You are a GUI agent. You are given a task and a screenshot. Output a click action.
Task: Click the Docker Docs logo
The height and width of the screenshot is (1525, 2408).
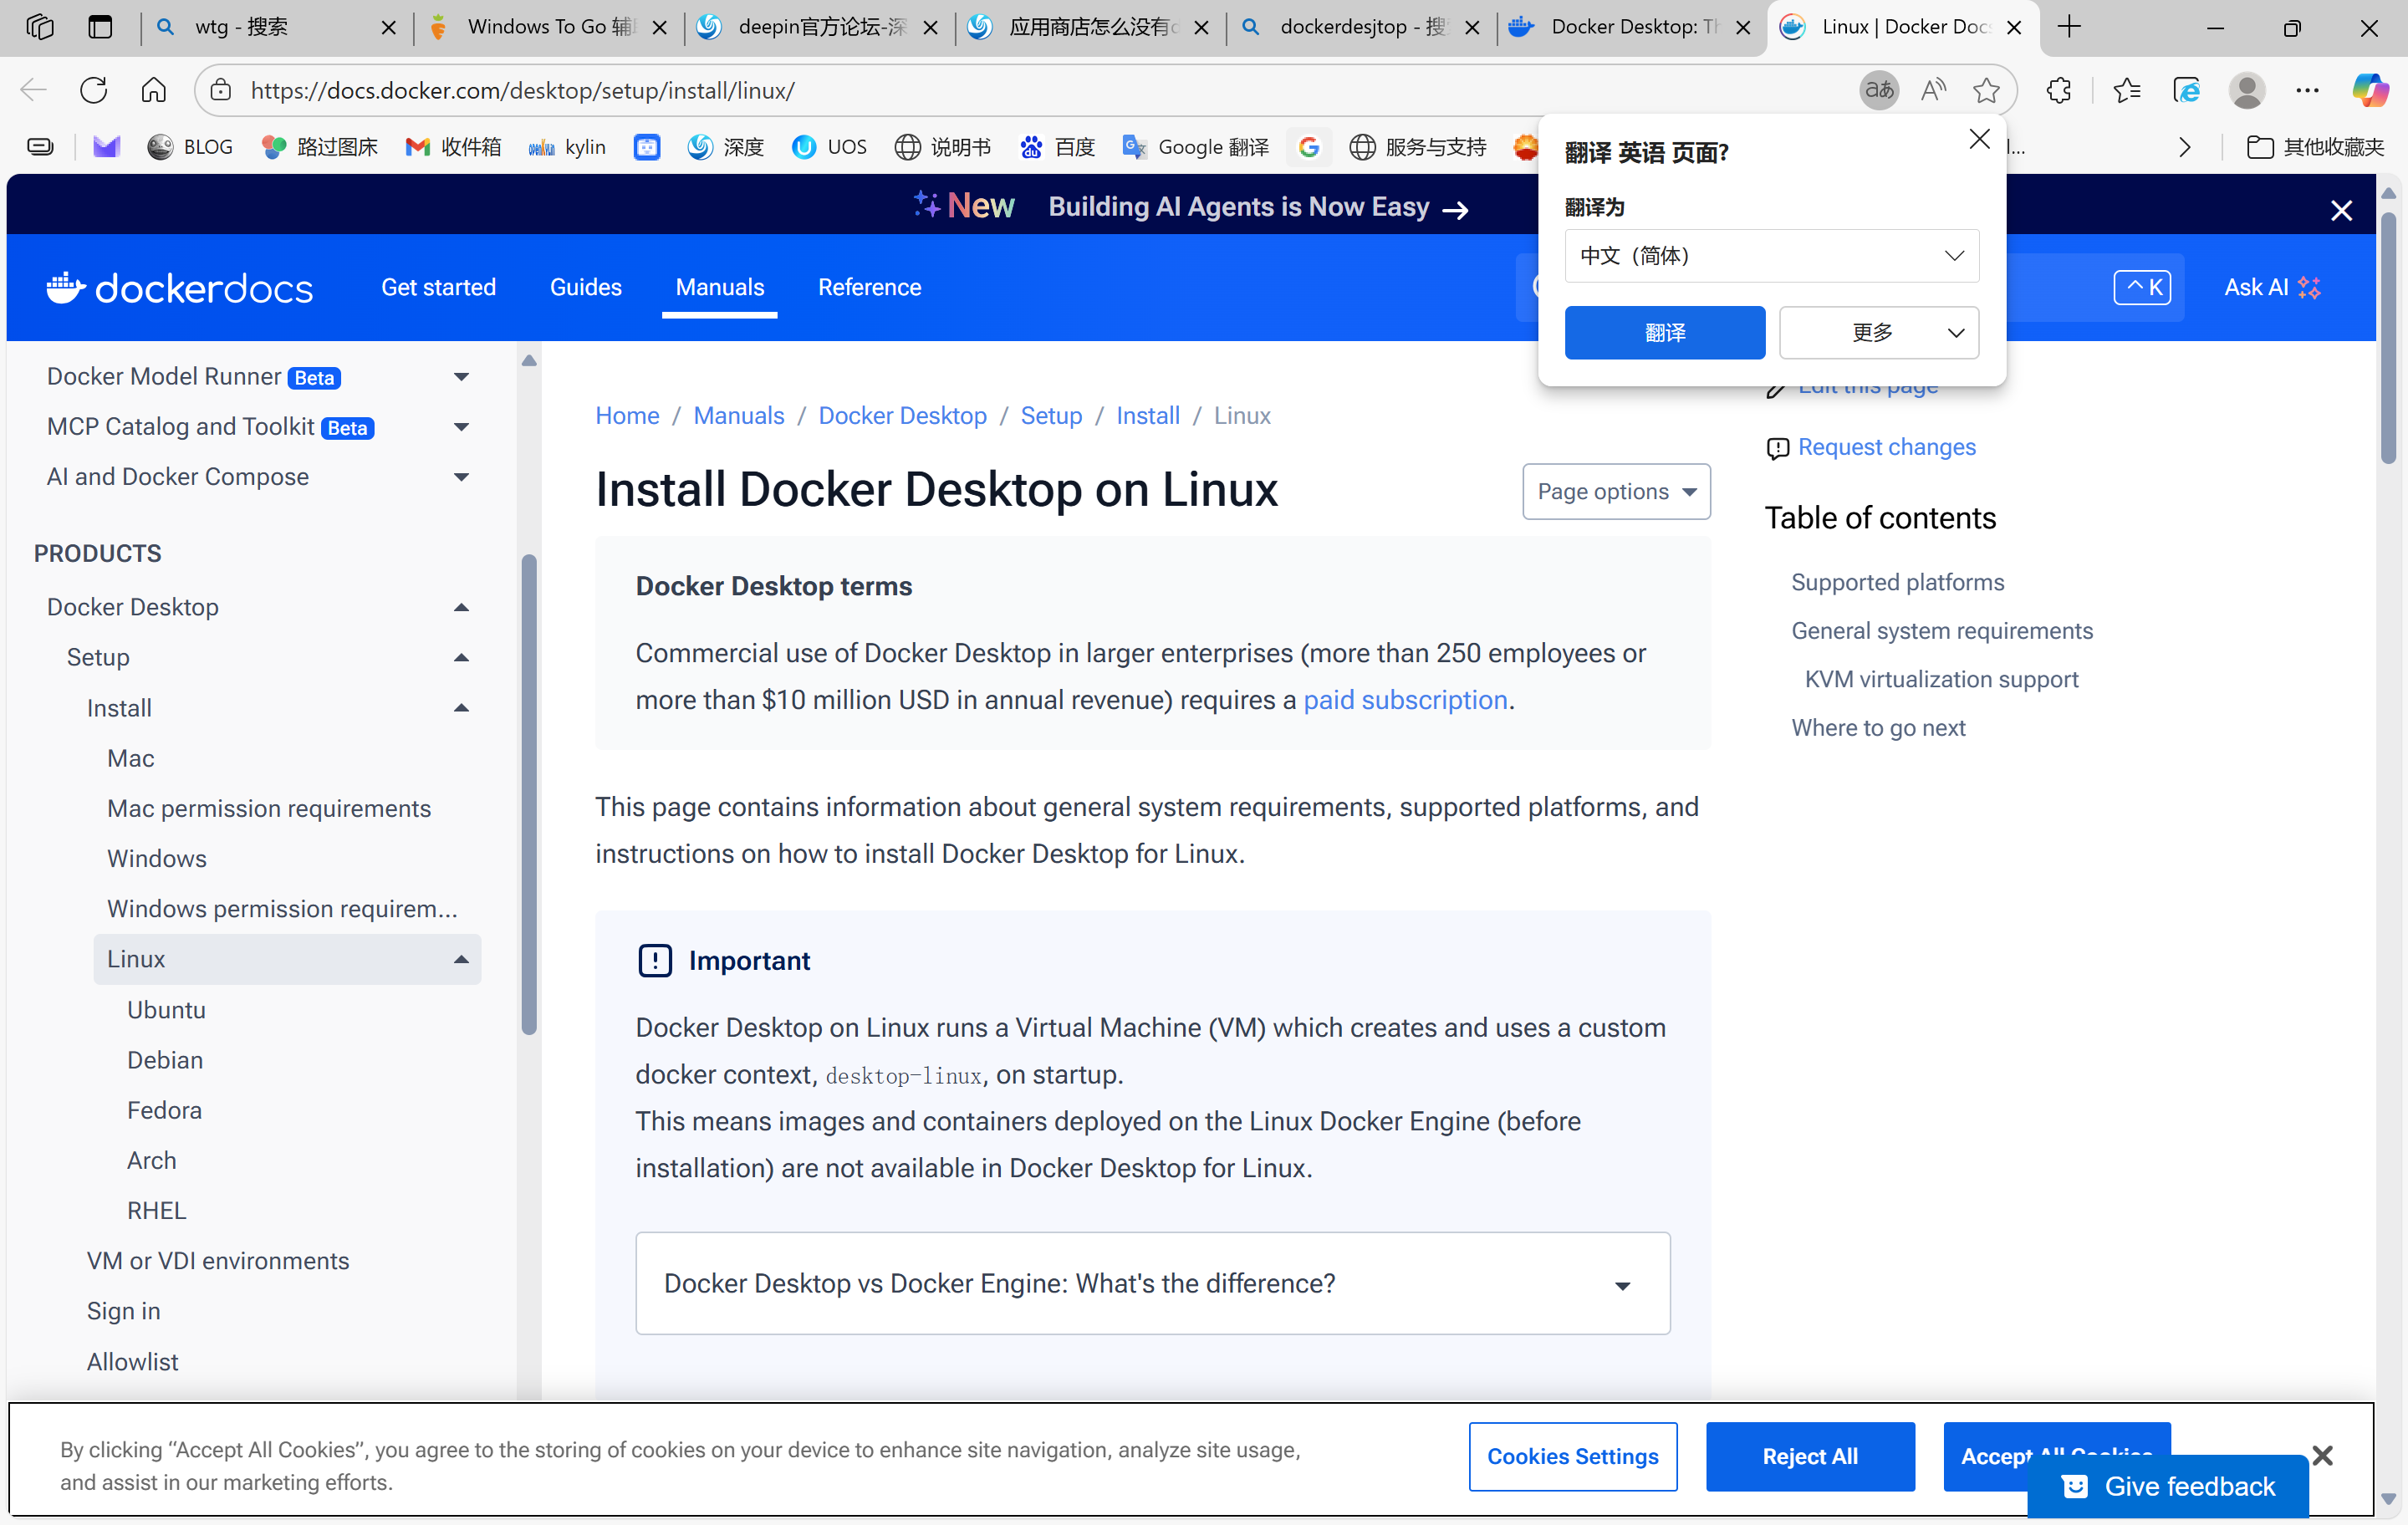pyautogui.click(x=180, y=288)
